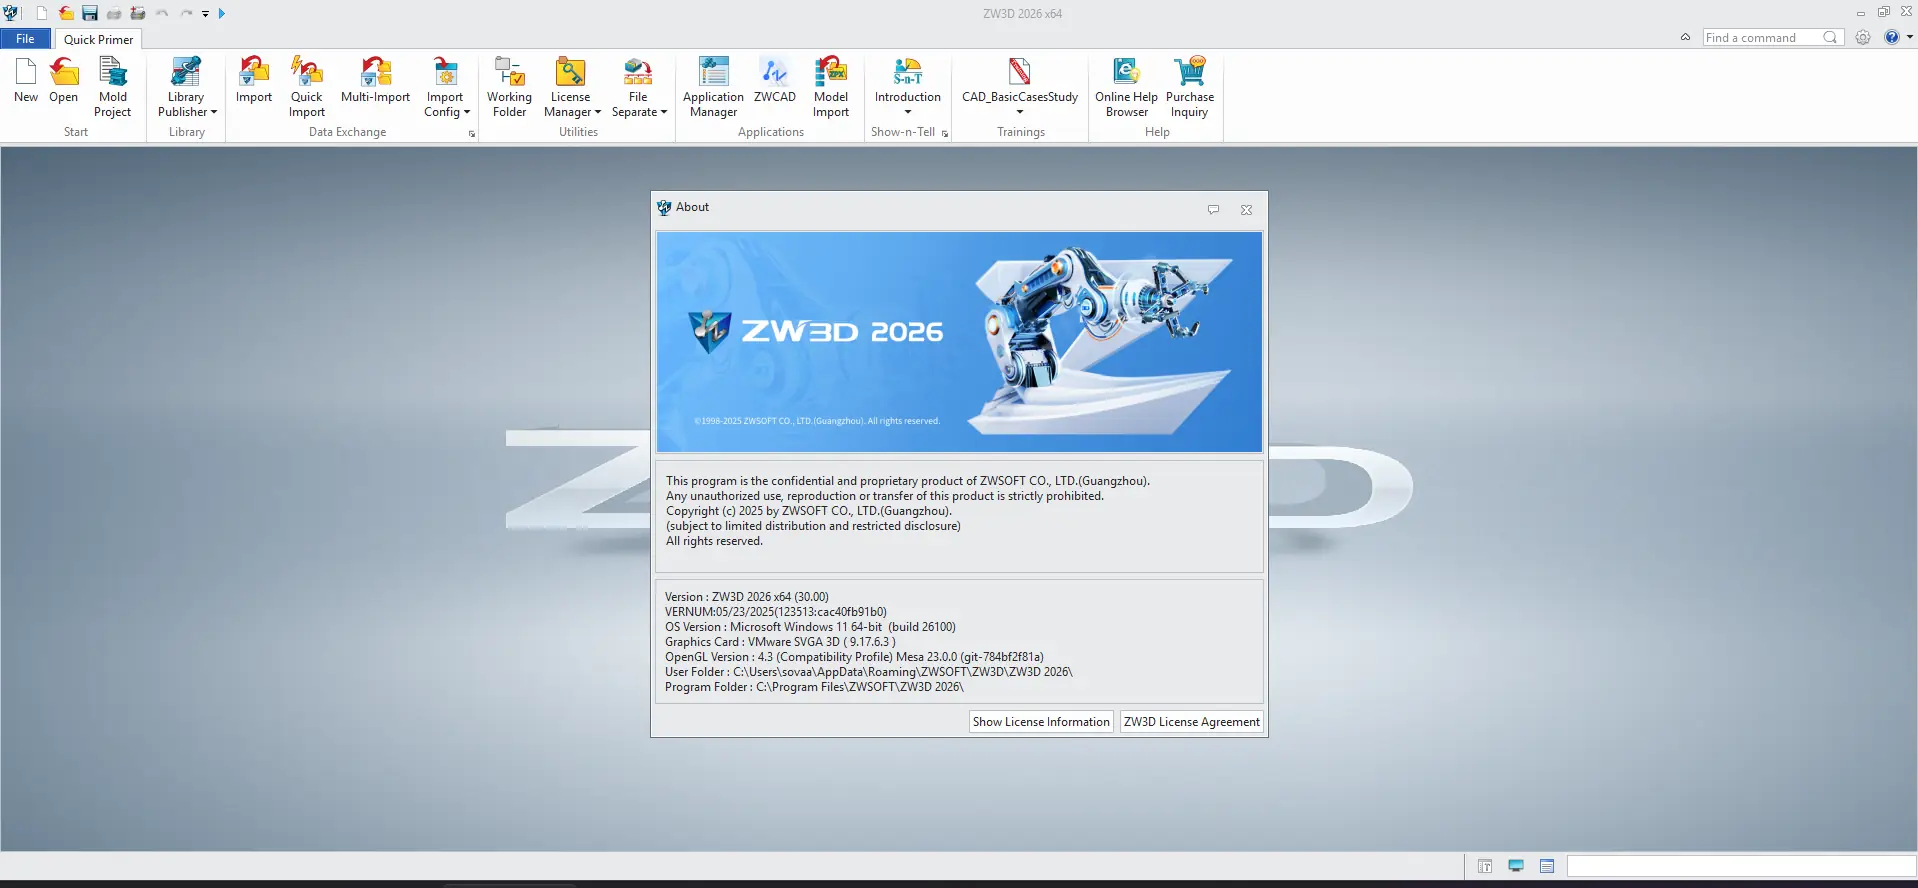Open the quick access toolbar customize dropdown

coord(205,14)
